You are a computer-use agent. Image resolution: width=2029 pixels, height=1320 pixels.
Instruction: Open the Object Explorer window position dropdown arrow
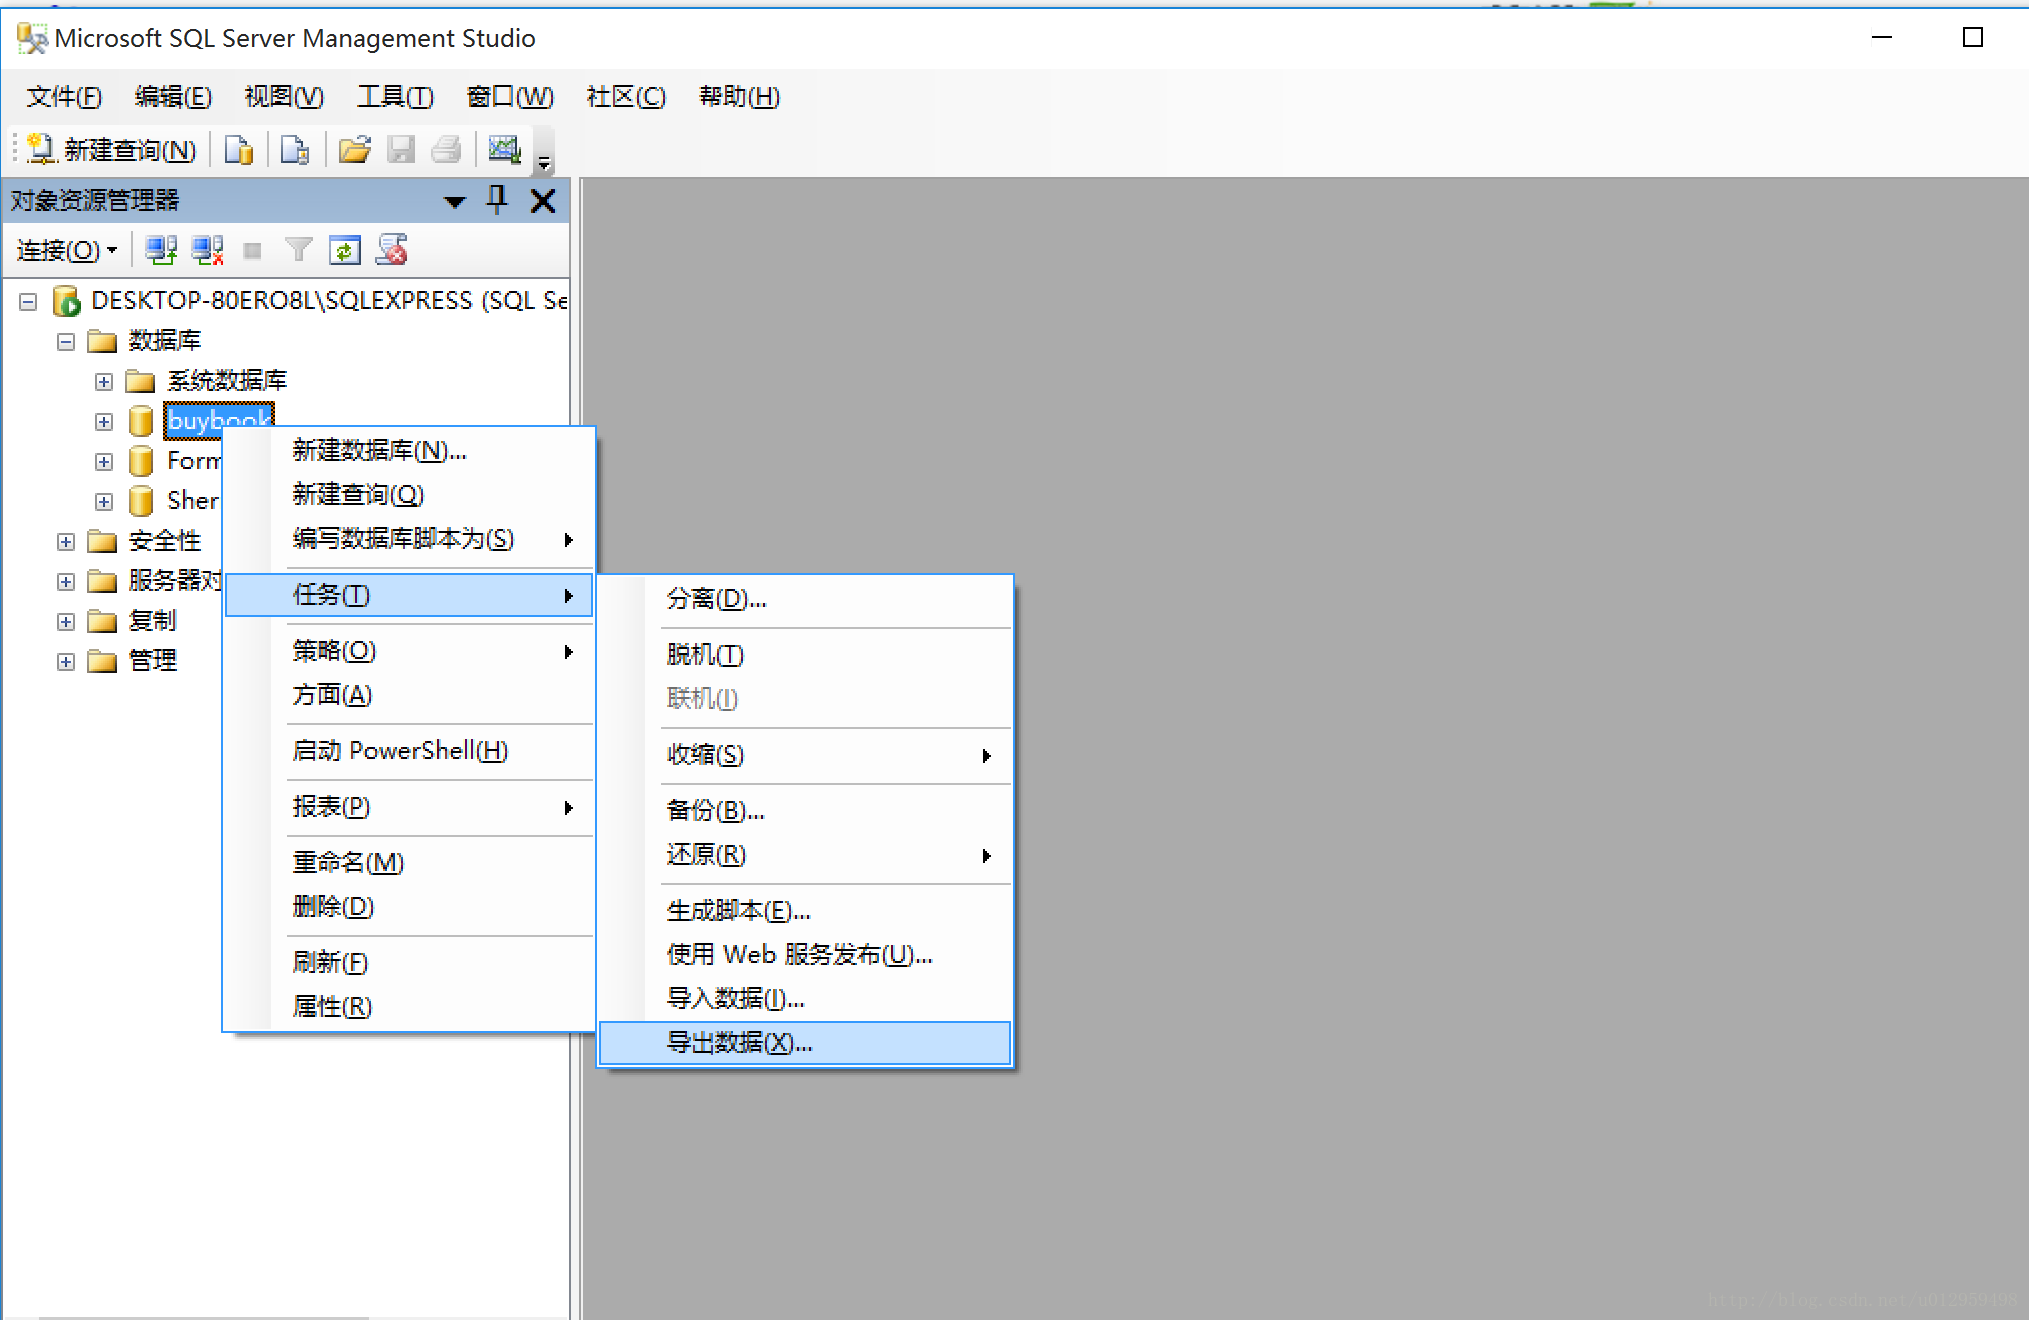pyautogui.click(x=455, y=202)
